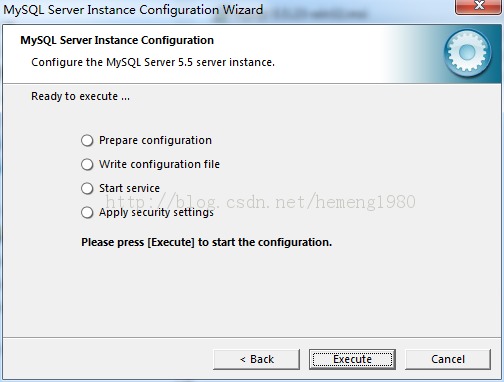Close the MySQL configuration wizard window
504x382 pixels.
(x=479, y=6)
